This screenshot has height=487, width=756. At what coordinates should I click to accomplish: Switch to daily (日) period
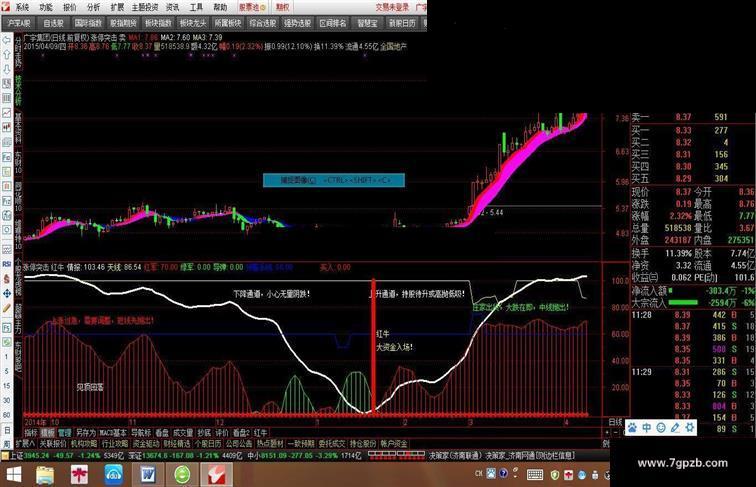[7, 430]
